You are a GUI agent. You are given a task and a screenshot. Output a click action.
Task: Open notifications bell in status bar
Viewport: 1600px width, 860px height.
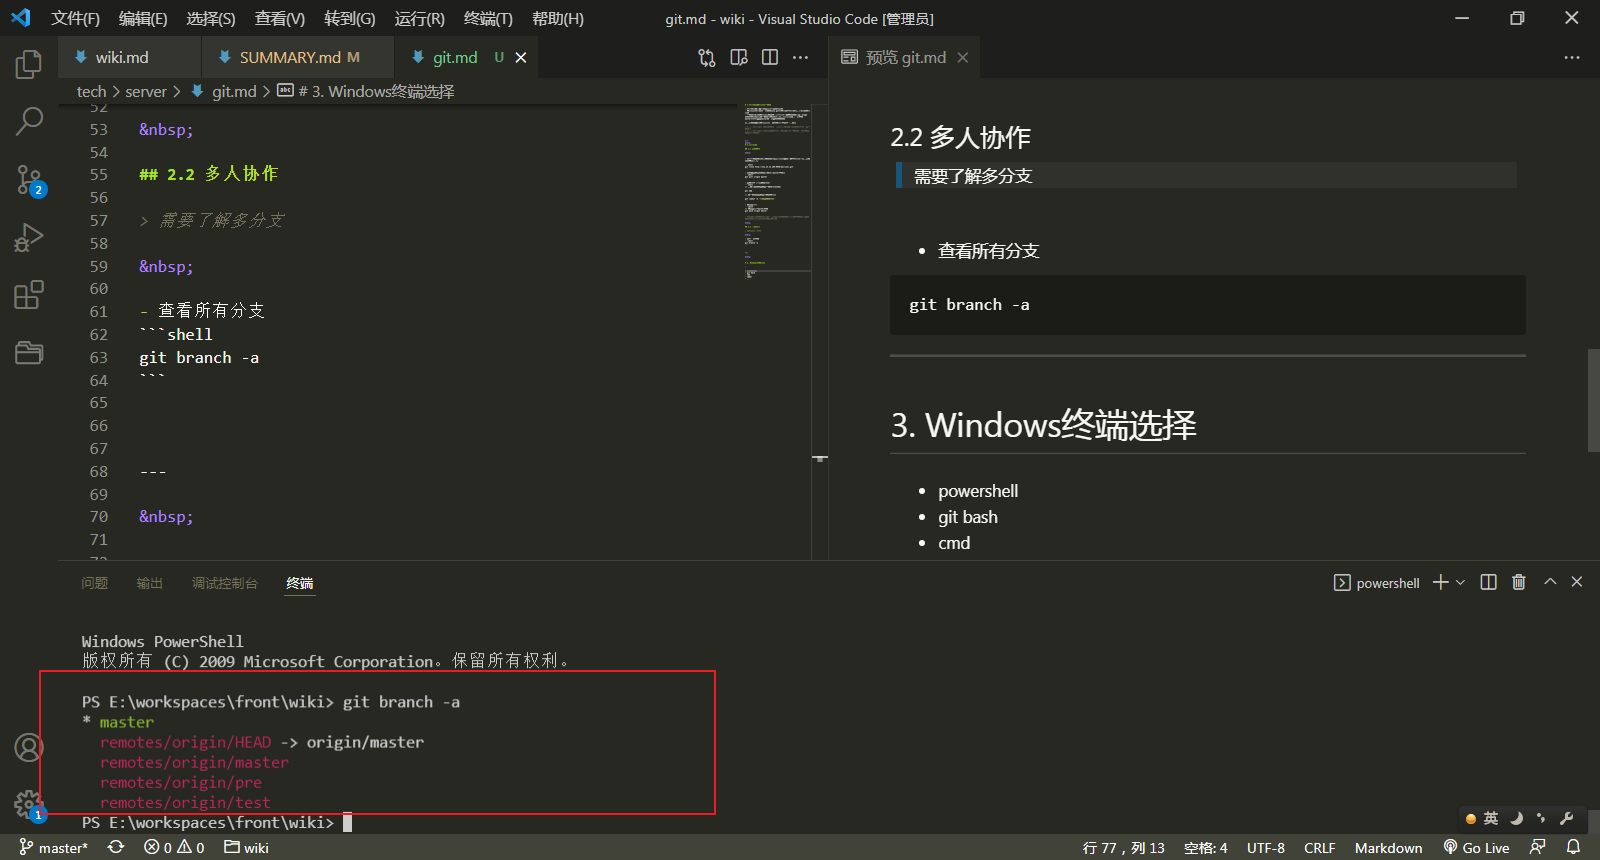pos(1573,848)
